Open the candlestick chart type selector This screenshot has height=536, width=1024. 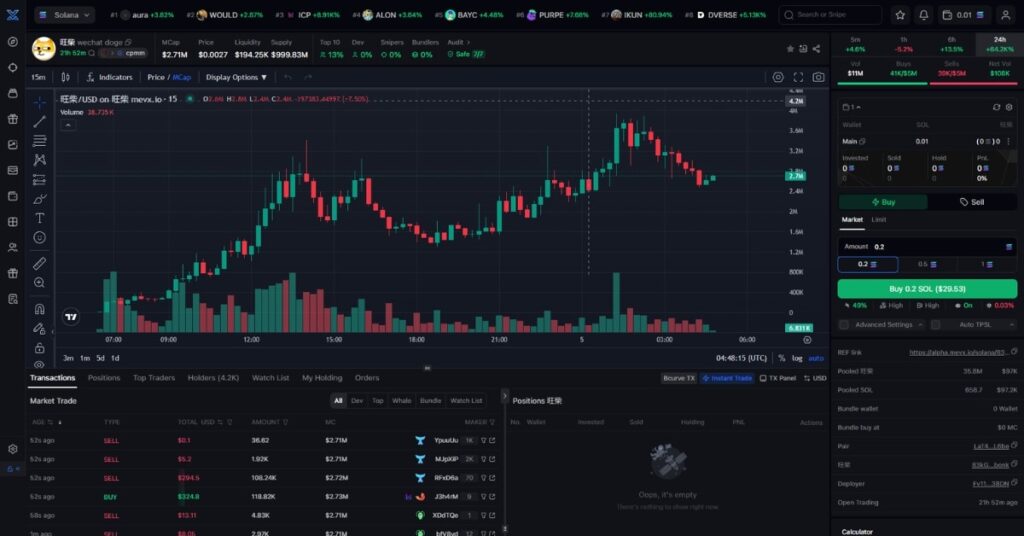tap(65, 77)
